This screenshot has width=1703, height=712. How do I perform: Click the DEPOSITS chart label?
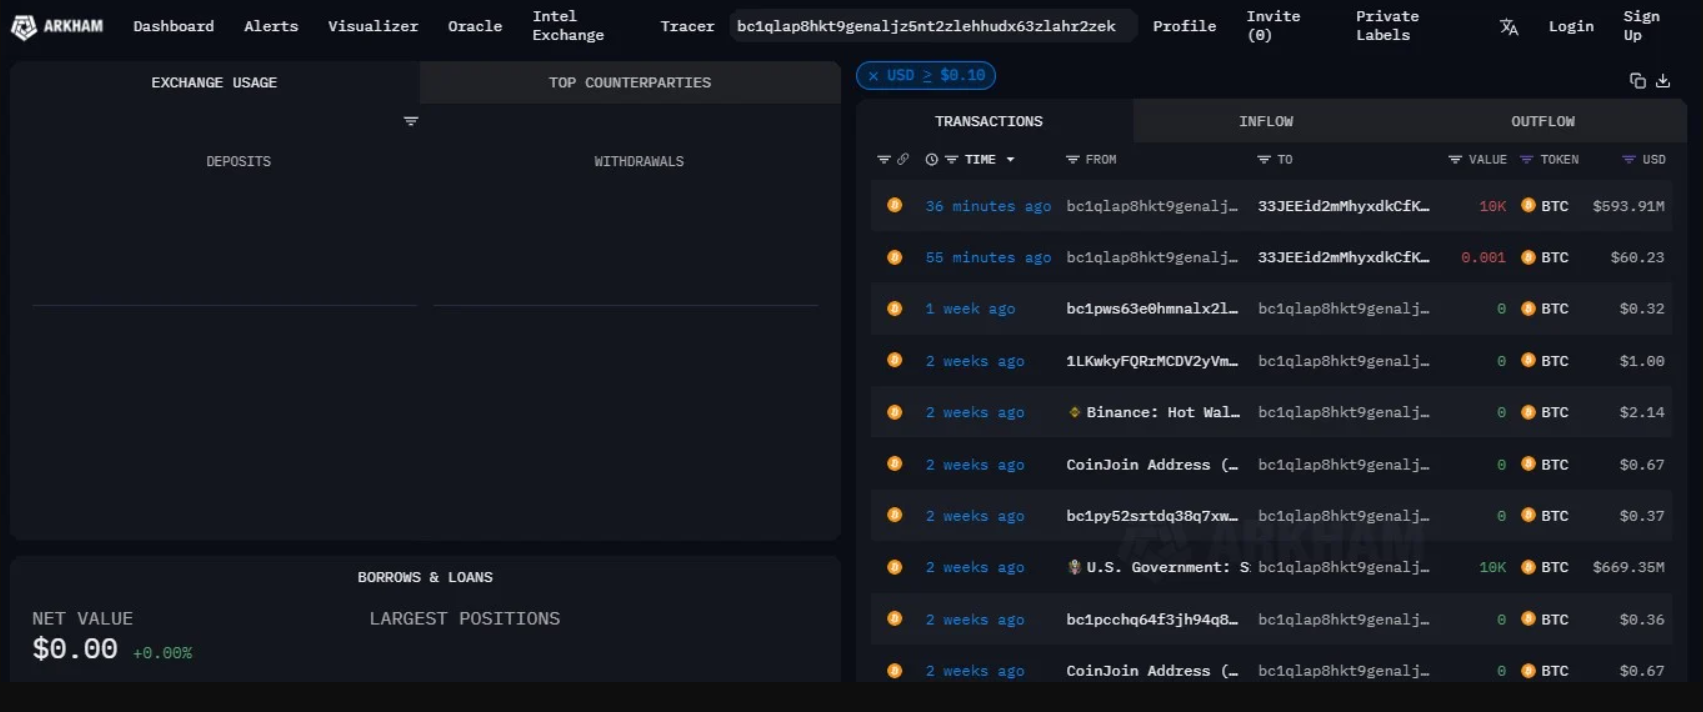239,161
